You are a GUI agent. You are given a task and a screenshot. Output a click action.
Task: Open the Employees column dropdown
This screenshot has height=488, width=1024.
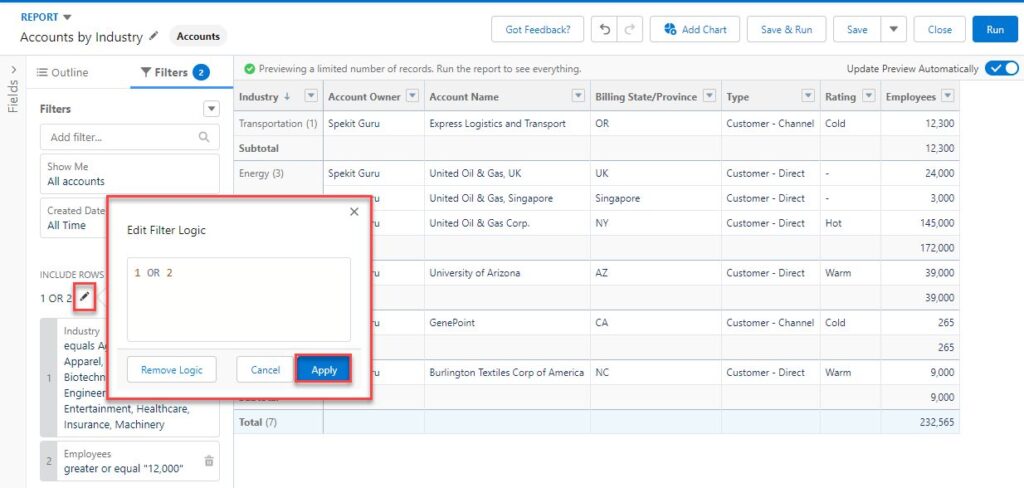948,96
